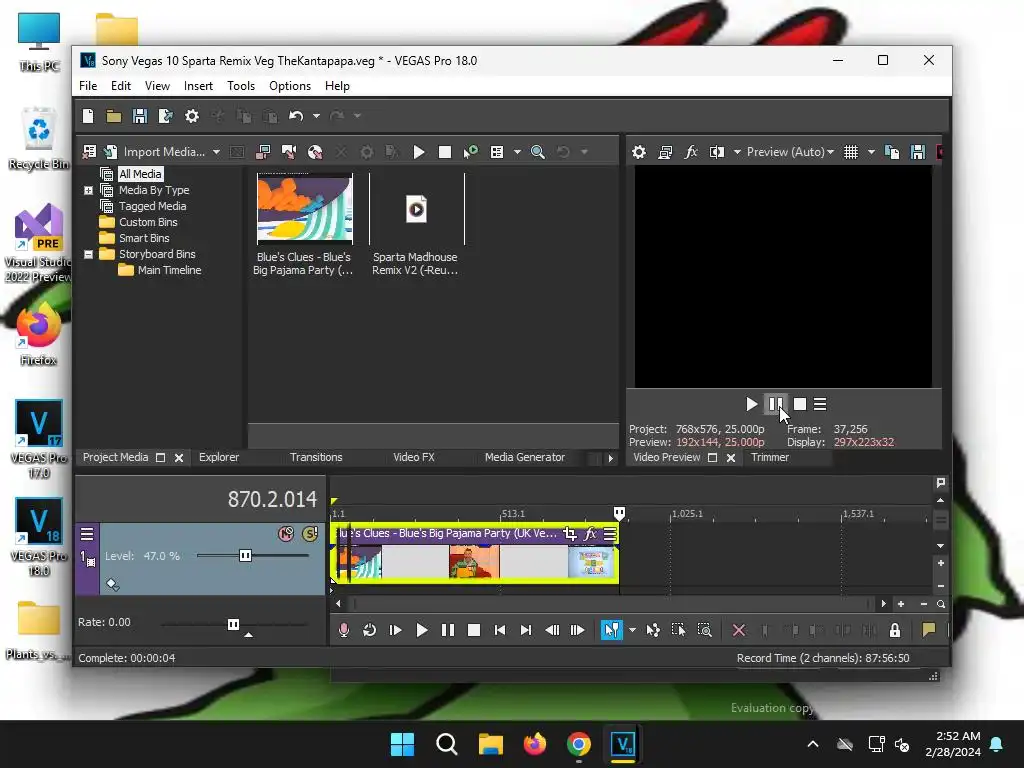Open Windows File Explorer from taskbar
The image size is (1024, 768).
tap(490, 744)
